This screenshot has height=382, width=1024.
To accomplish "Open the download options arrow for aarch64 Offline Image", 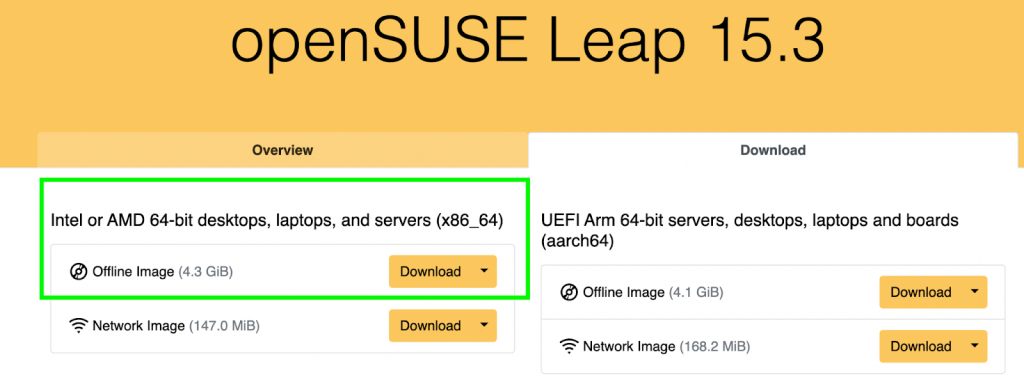I will (x=974, y=292).
